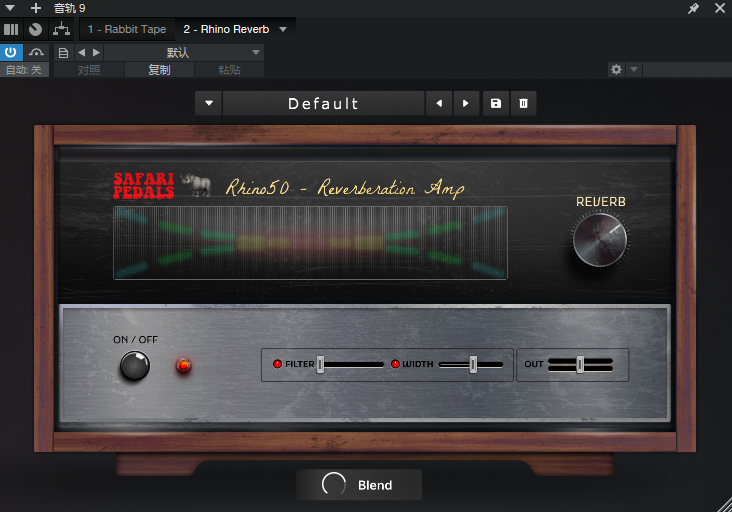Open the 默认 preset dropdown
The height and width of the screenshot is (512, 732).
tap(184, 53)
